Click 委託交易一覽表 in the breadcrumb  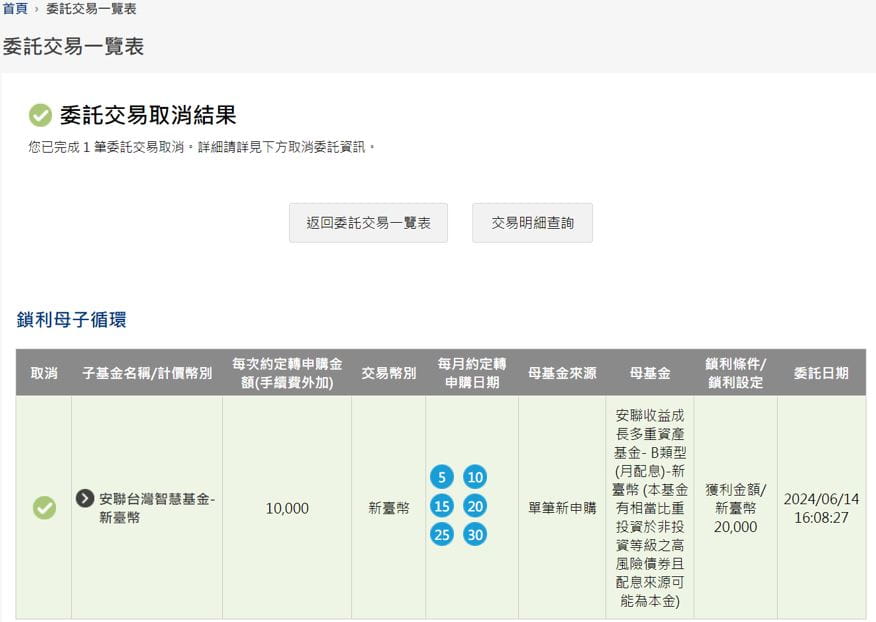[x=91, y=9]
